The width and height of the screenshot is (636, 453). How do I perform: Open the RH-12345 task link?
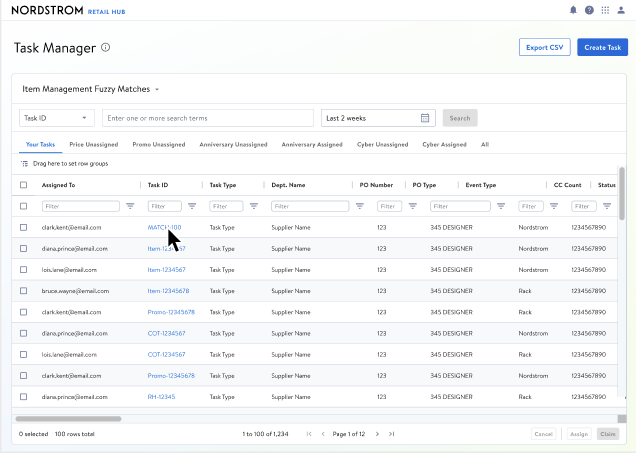pyautogui.click(x=161, y=397)
